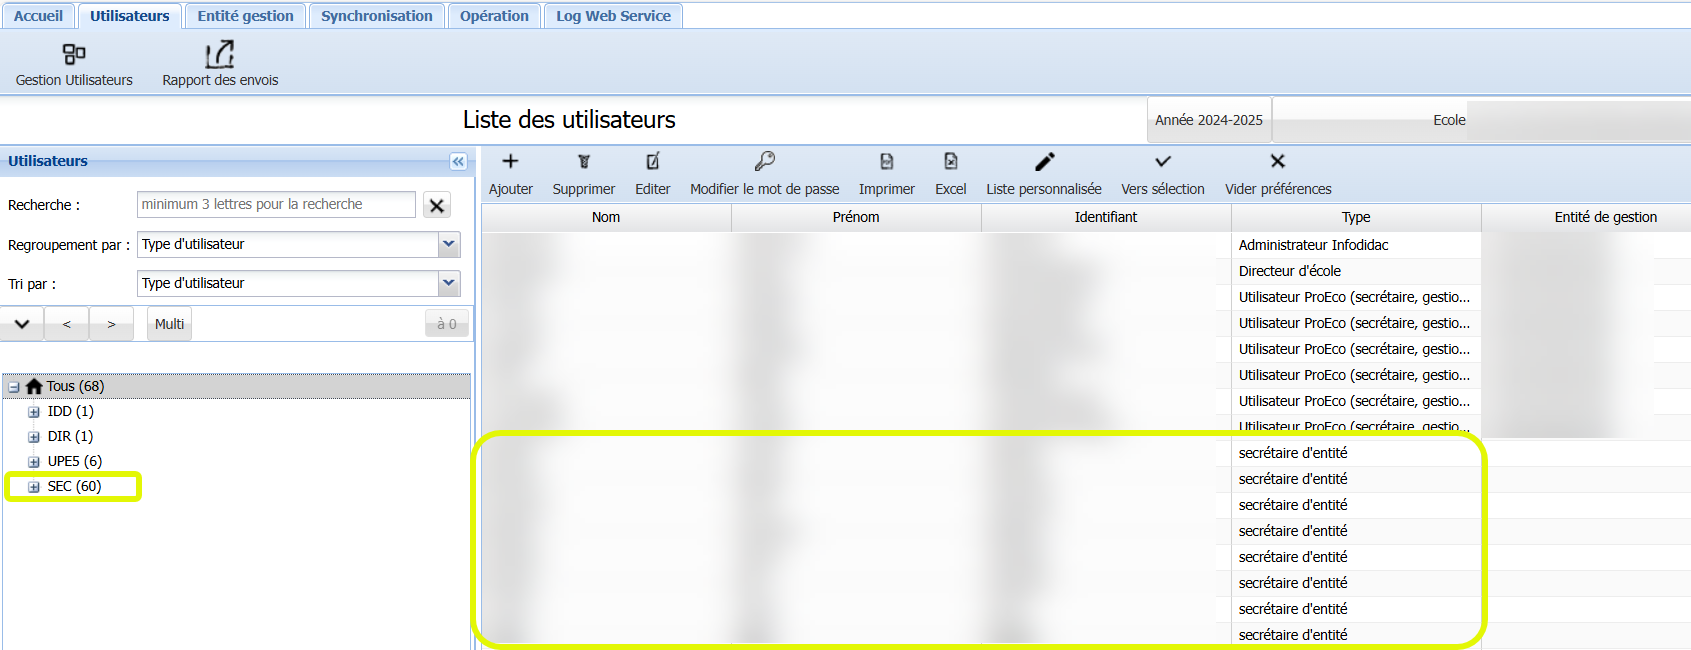Click Vers sélection checkmark

pos(1163,162)
